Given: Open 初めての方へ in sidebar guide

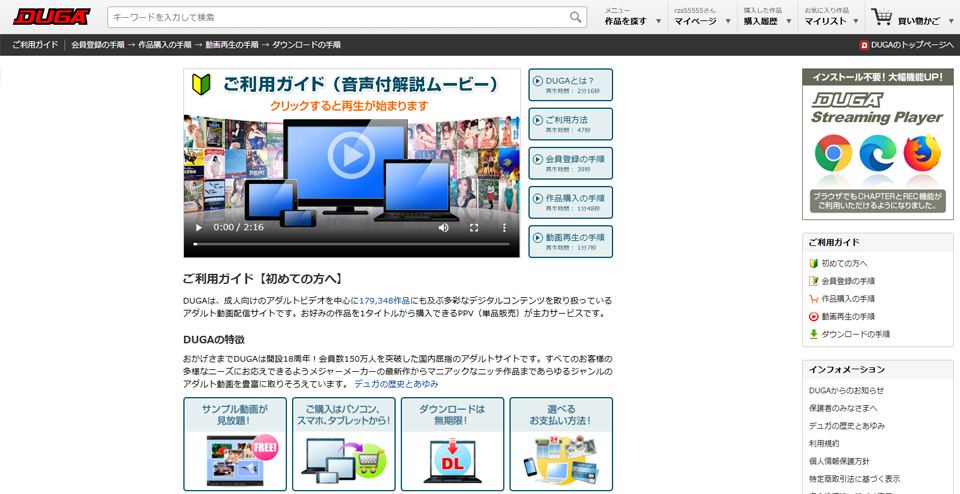Looking at the screenshot, I should click(844, 263).
